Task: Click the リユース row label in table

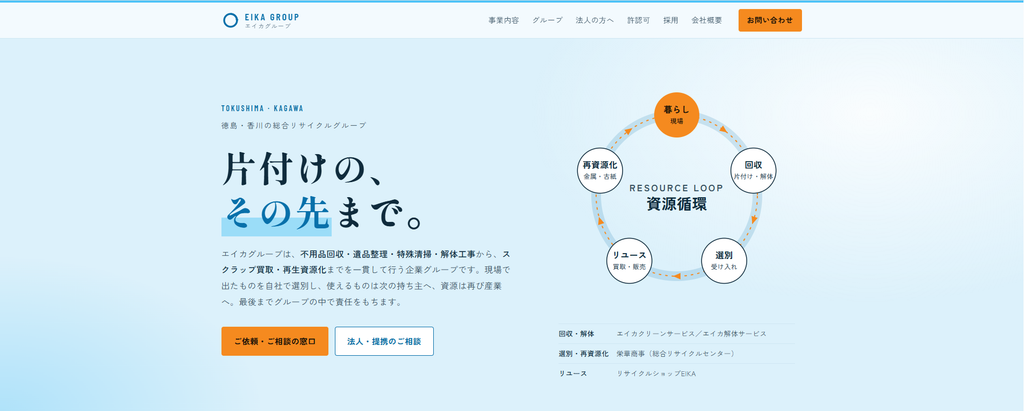Action: click(x=573, y=374)
